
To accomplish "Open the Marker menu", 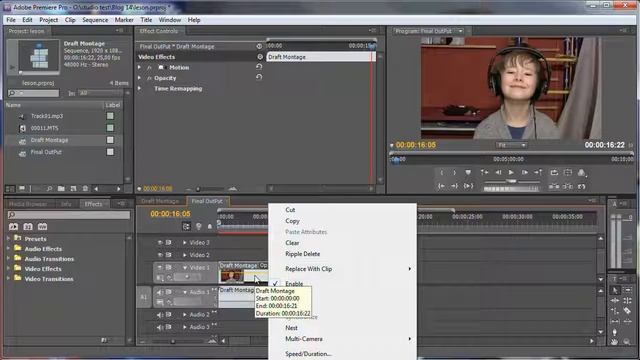I will (124, 20).
